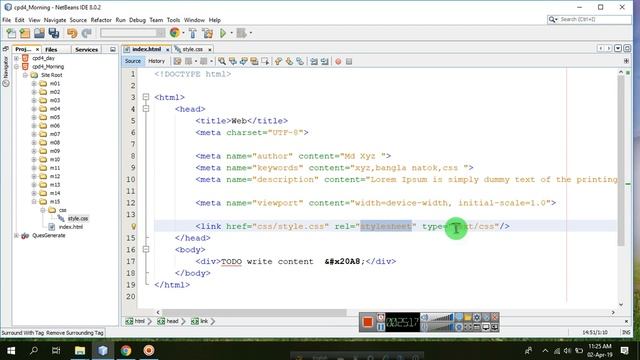Collapse the m15 folder

(x=34, y=202)
